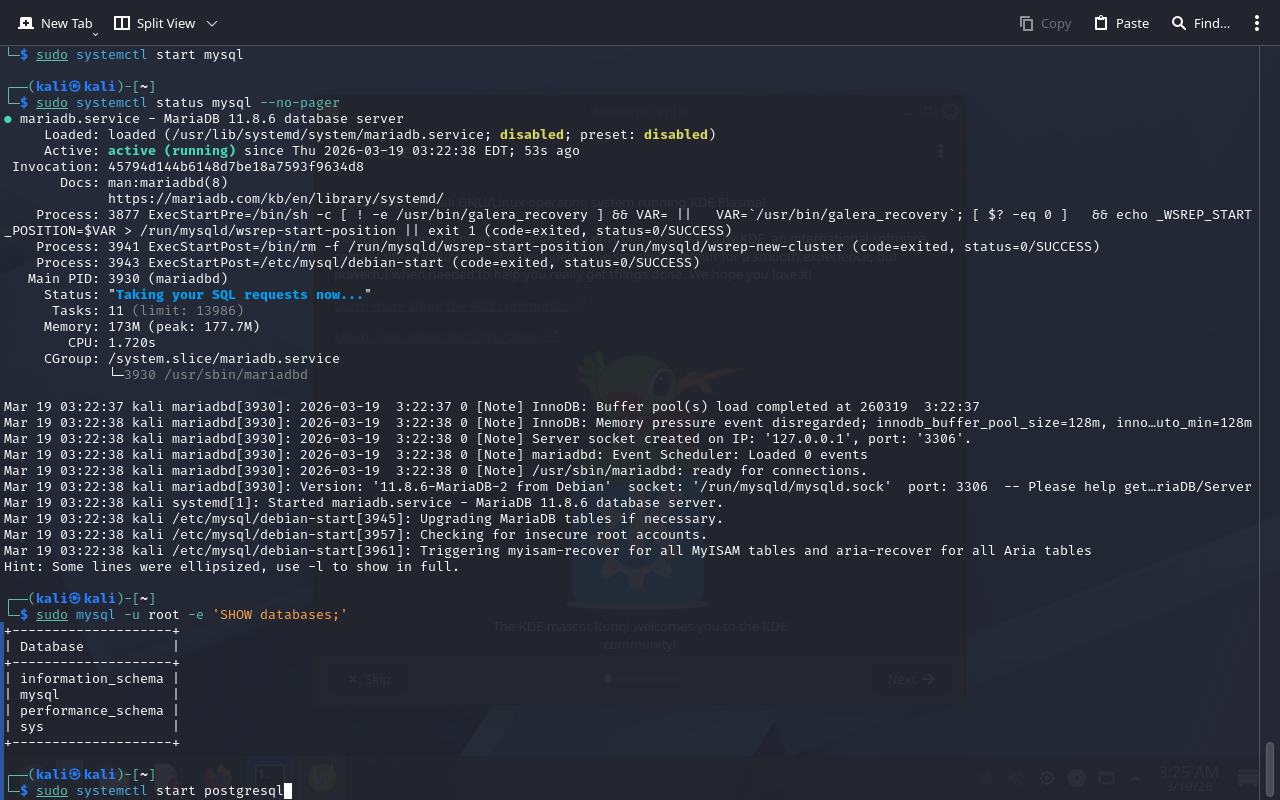Open the three-dot hamburger menu
This screenshot has width=1280, height=800.
[x=1257, y=23]
